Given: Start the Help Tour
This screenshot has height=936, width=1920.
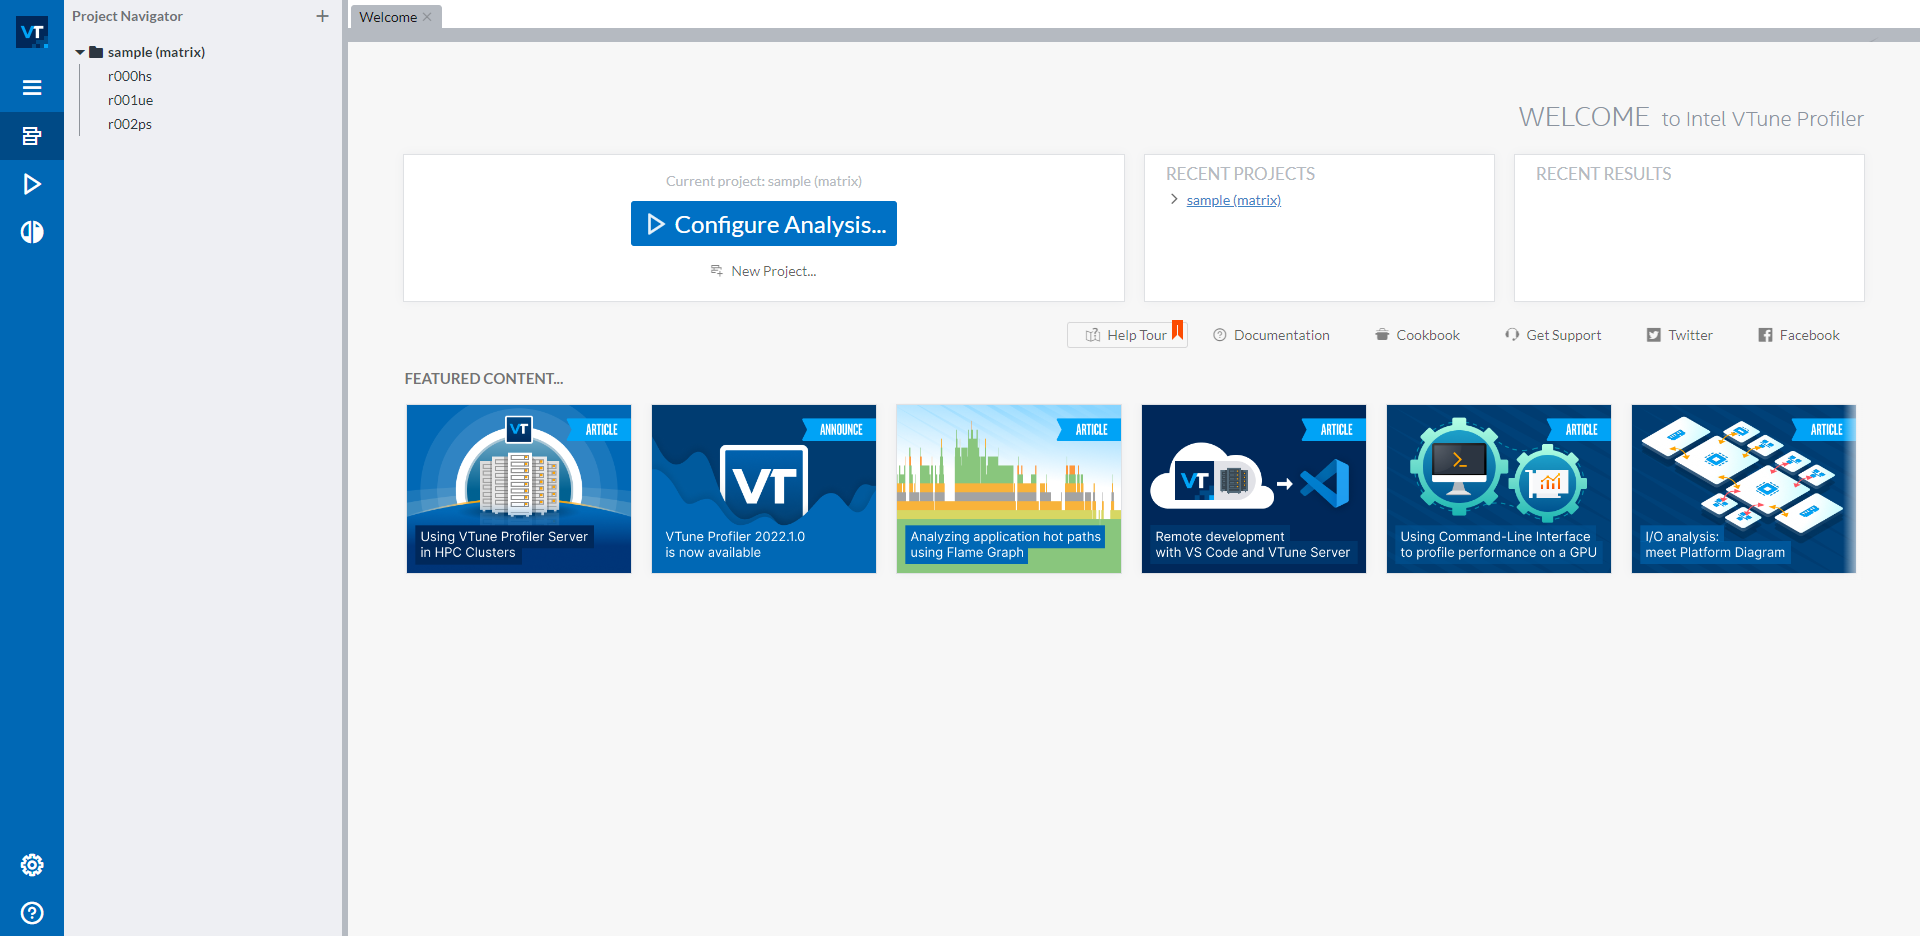Looking at the screenshot, I should [x=1126, y=335].
